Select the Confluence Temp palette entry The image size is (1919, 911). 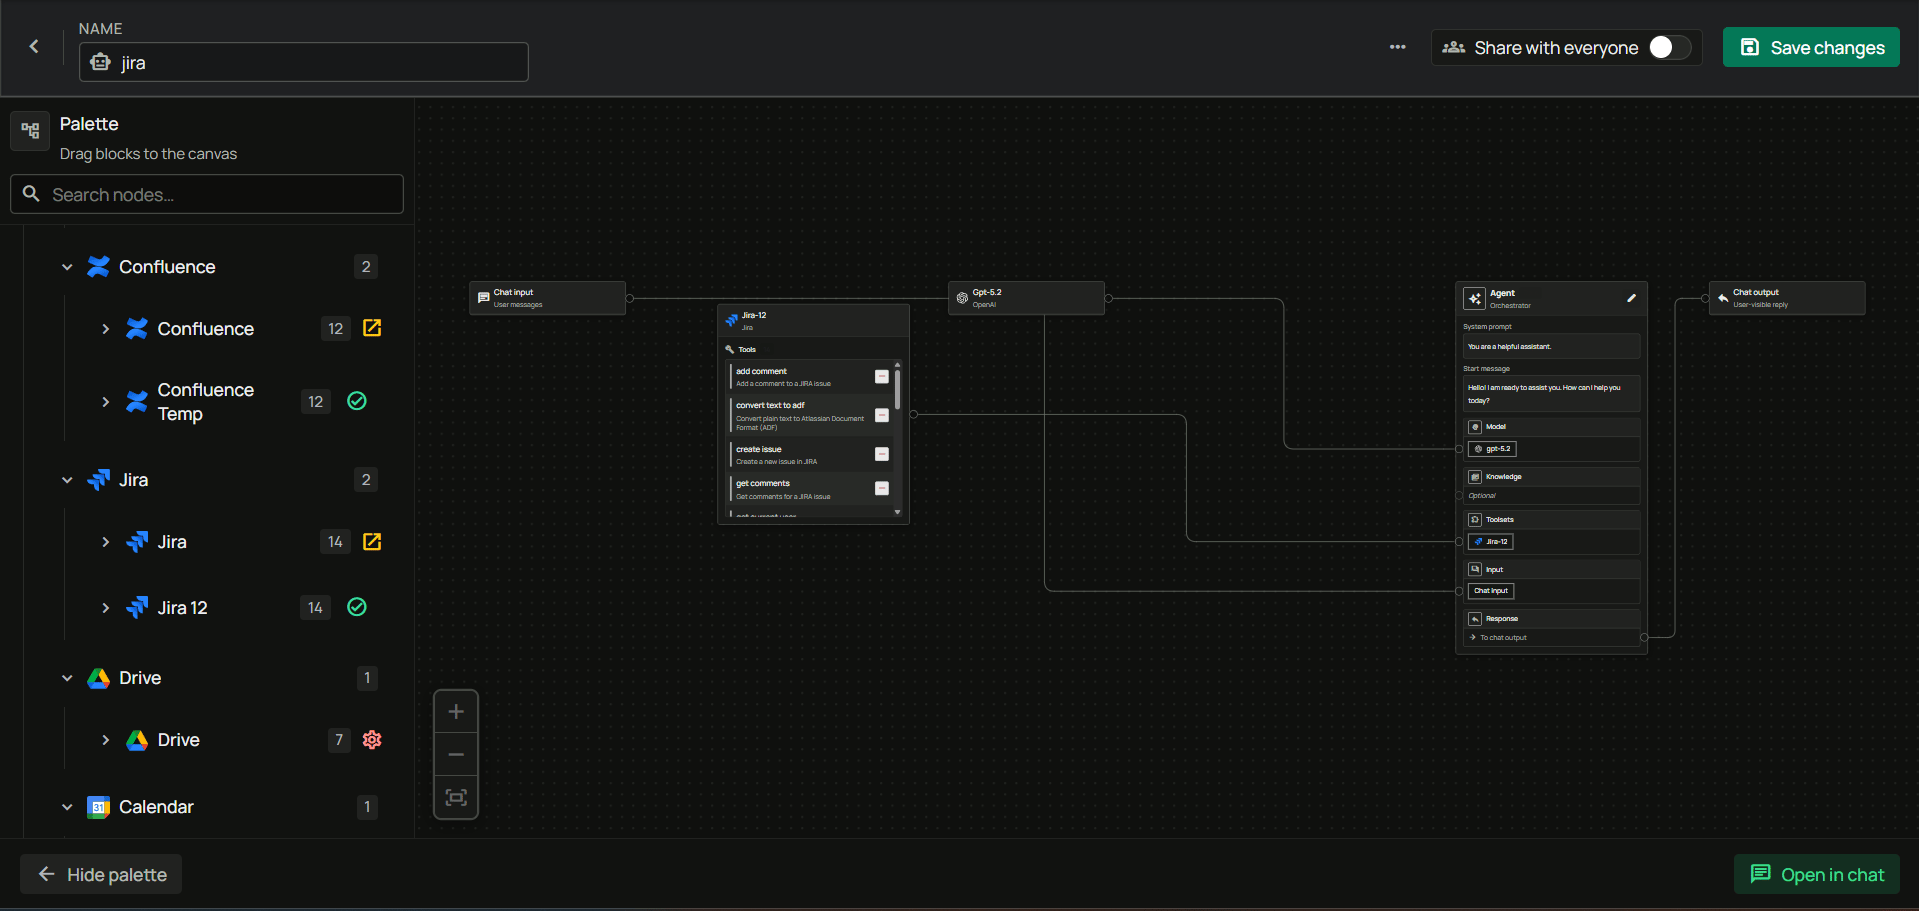[x=205, y=402]
